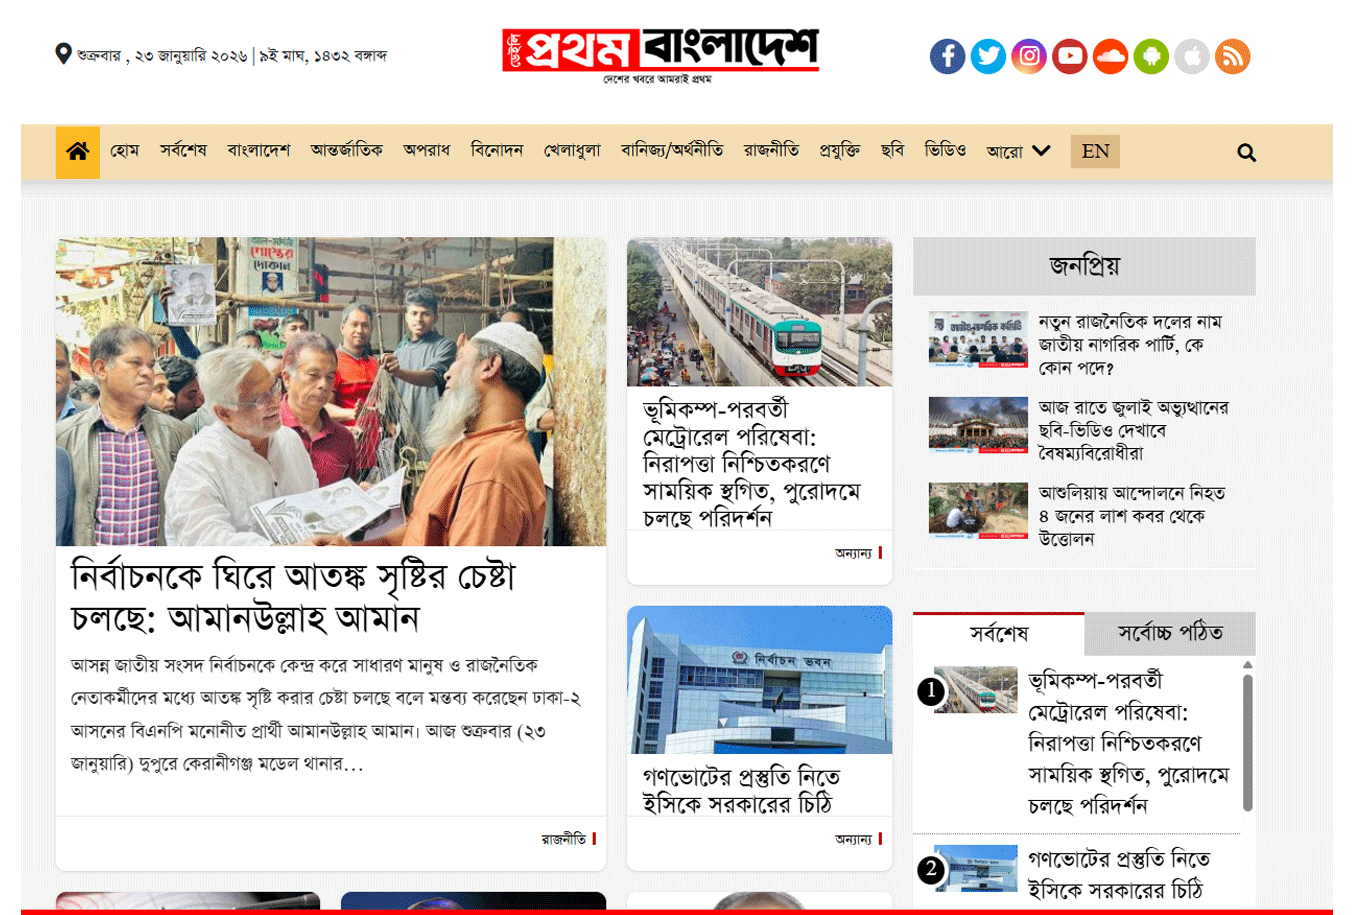The height and width of the screenshot is (915, 1362).
Task: Open the SoundCloud icon link
Action: pyautogui.click(x=1110, y=56)
